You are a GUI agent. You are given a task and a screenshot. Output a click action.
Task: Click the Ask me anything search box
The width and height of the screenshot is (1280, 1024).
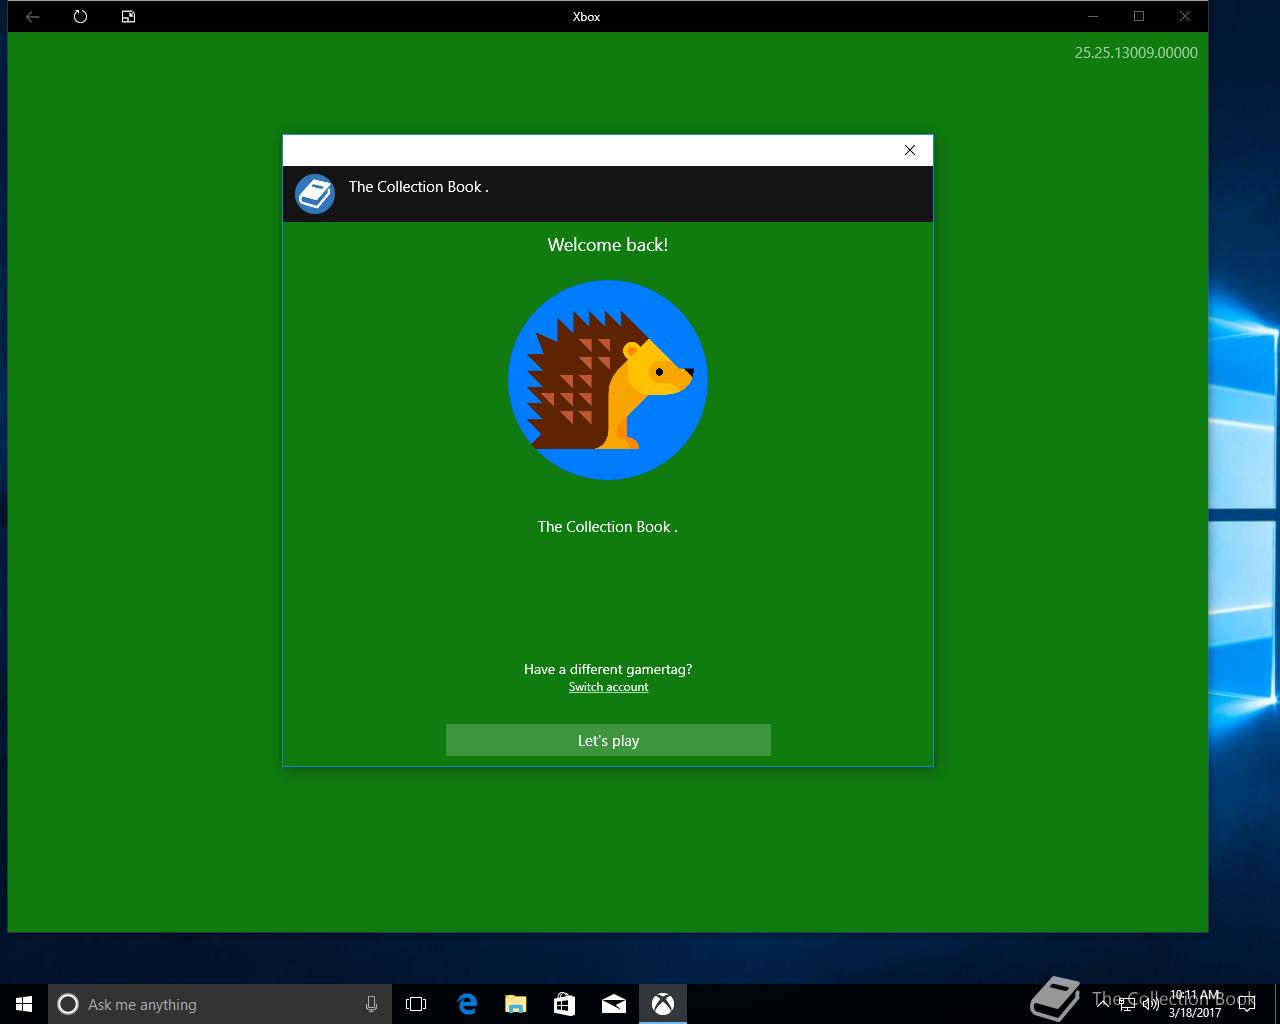click(x=220, y=1004)
